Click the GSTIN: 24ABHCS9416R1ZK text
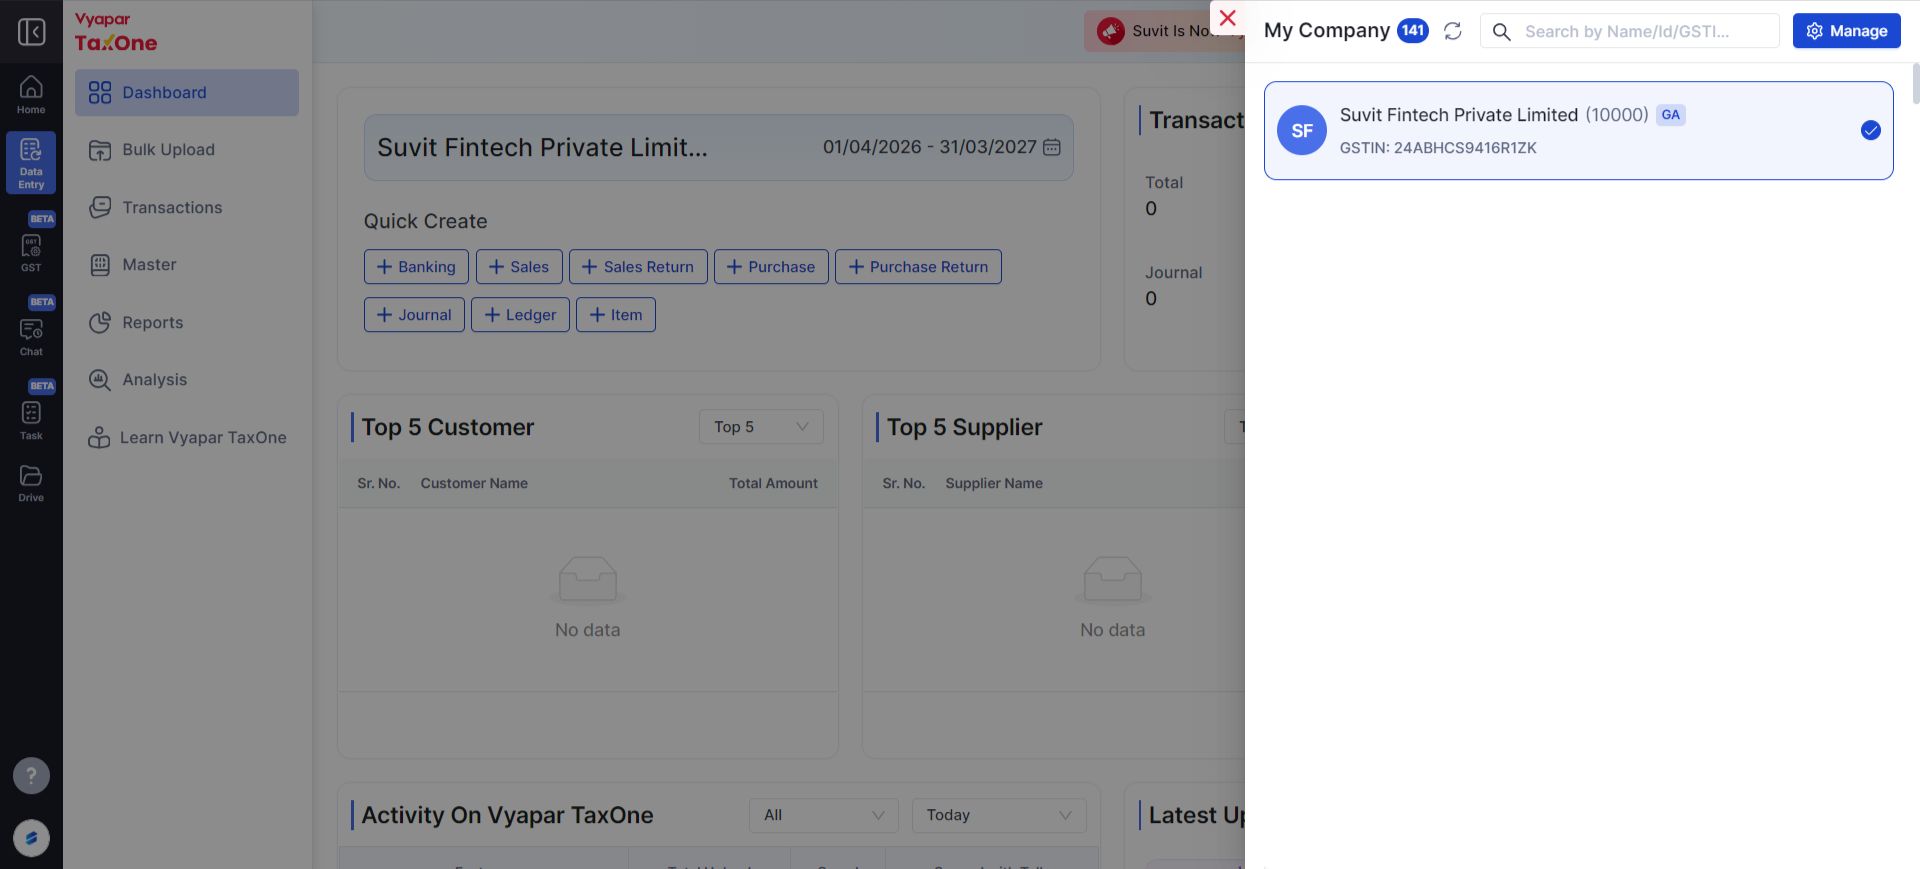 [x=1438, y=148]
